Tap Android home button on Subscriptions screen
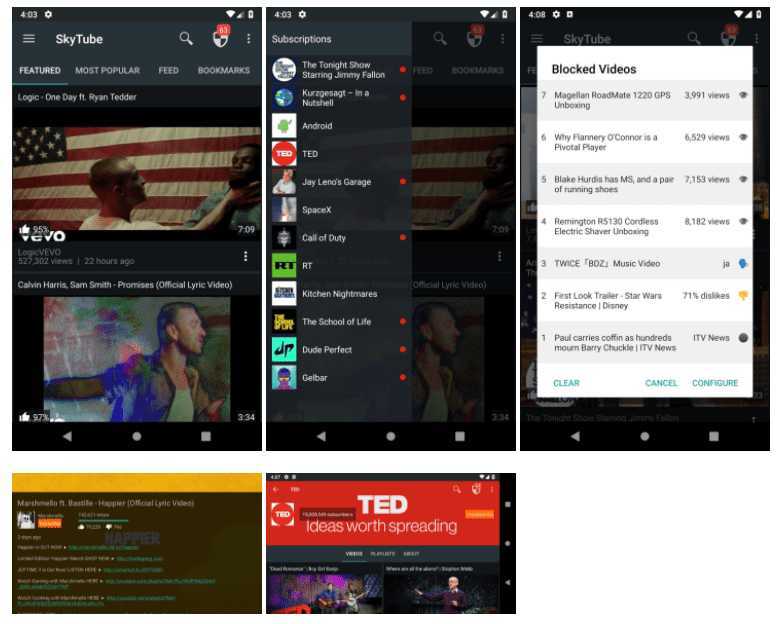The image size is (782, 624). pyautogui.click(x=391, y=436)
